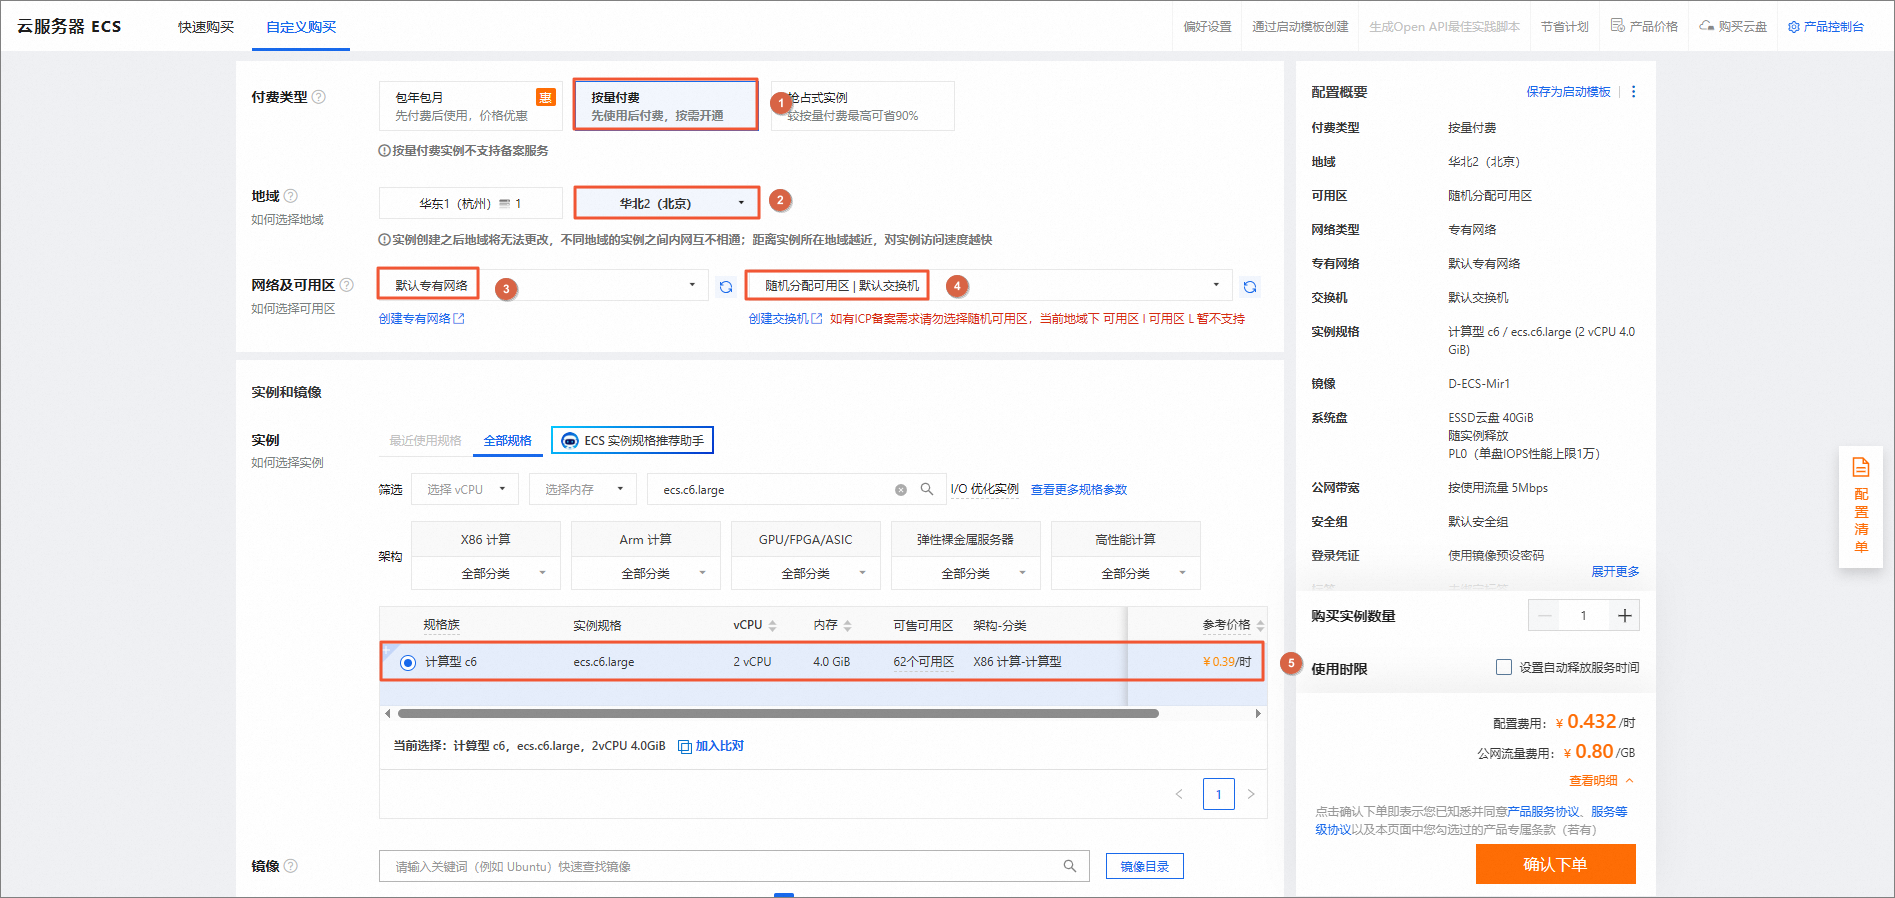Choose the 华东1（杭州） region
Viewport: 1895px width, 898px height.
pos(470,203)
